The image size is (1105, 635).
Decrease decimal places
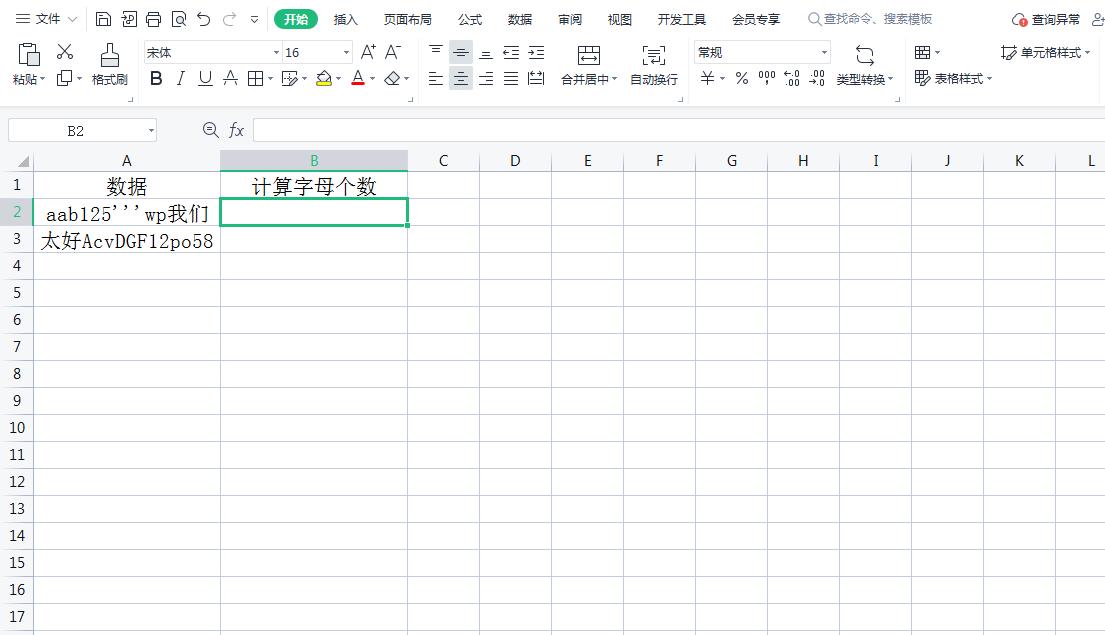click(x=817, y=78)
